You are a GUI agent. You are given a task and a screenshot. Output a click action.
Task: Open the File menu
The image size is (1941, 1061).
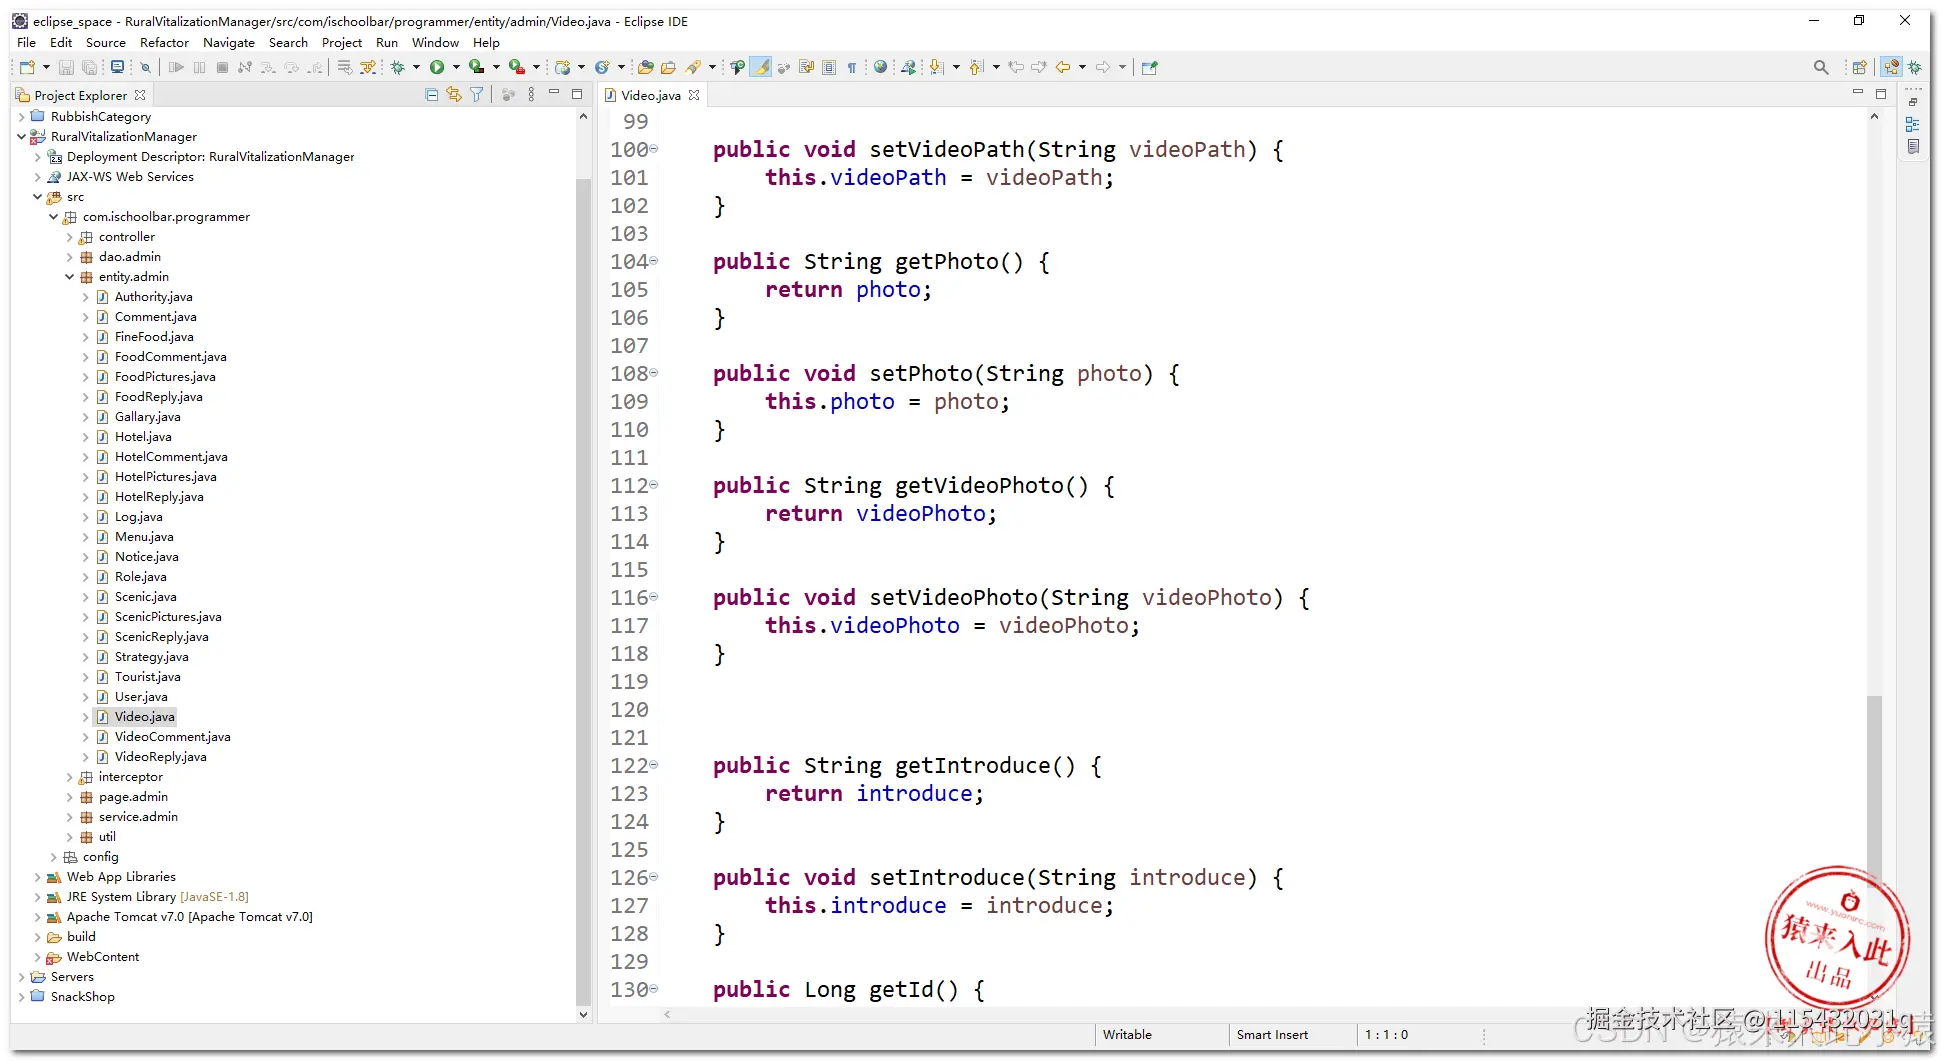point(26,42)
